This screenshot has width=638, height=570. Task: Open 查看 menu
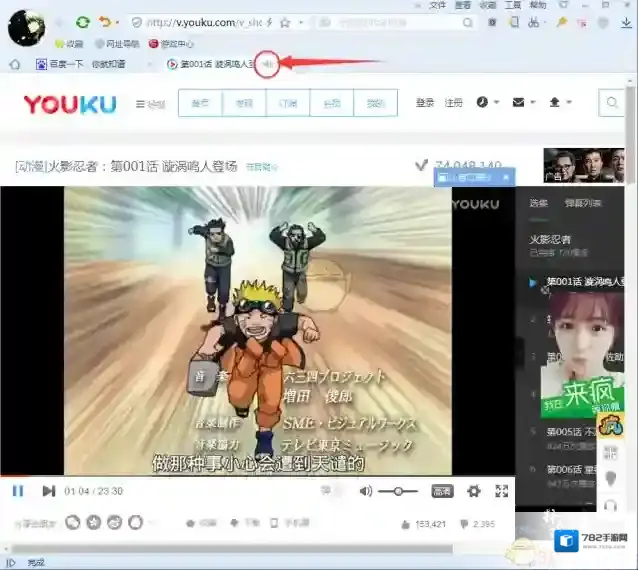click(x=463, y=5)
